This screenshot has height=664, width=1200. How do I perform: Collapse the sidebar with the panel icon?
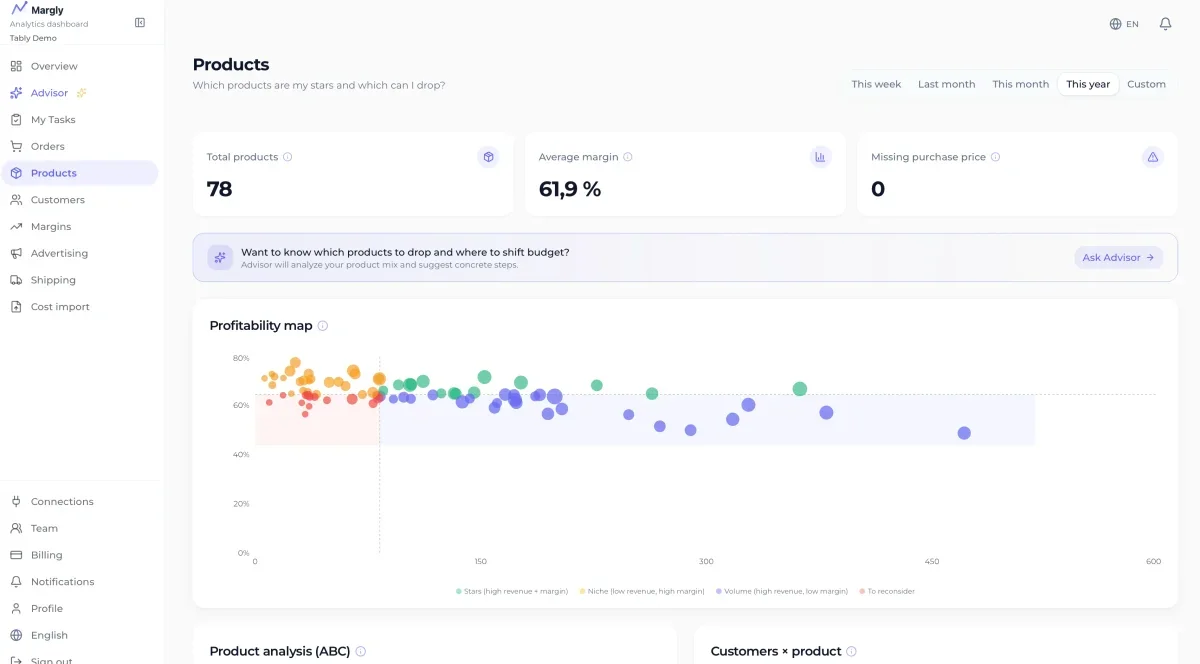tap(140, 22)
